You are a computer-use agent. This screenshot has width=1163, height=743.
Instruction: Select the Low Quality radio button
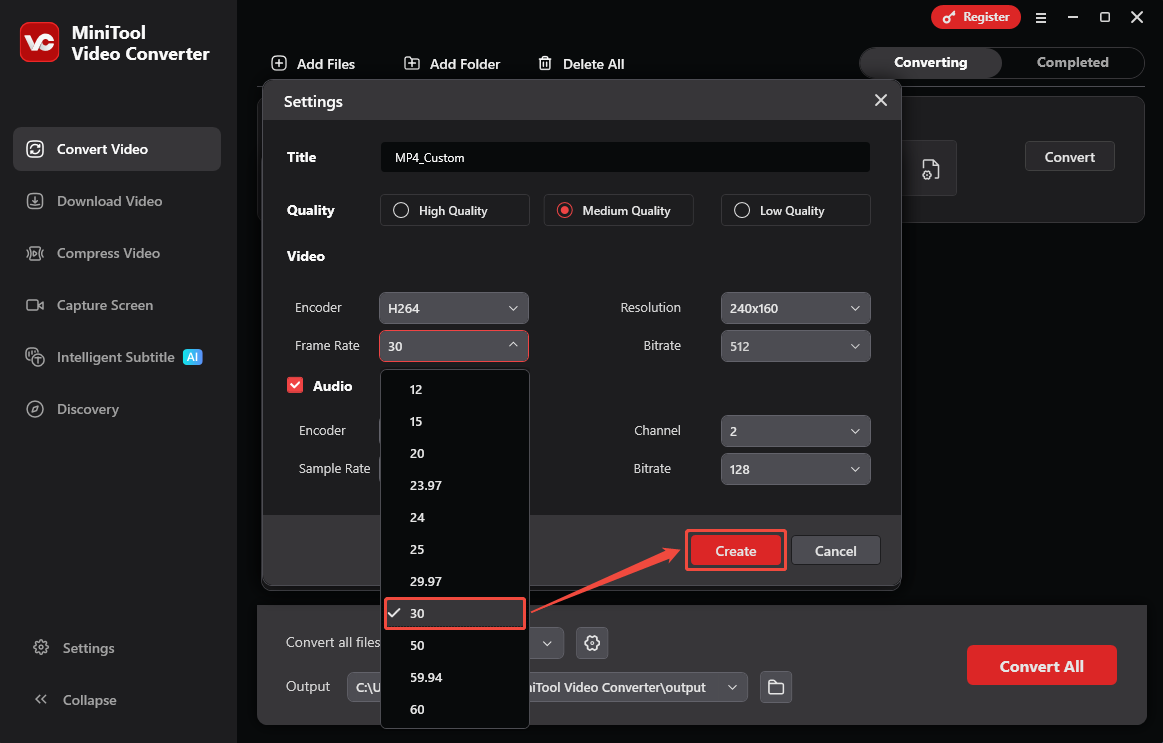742,210
